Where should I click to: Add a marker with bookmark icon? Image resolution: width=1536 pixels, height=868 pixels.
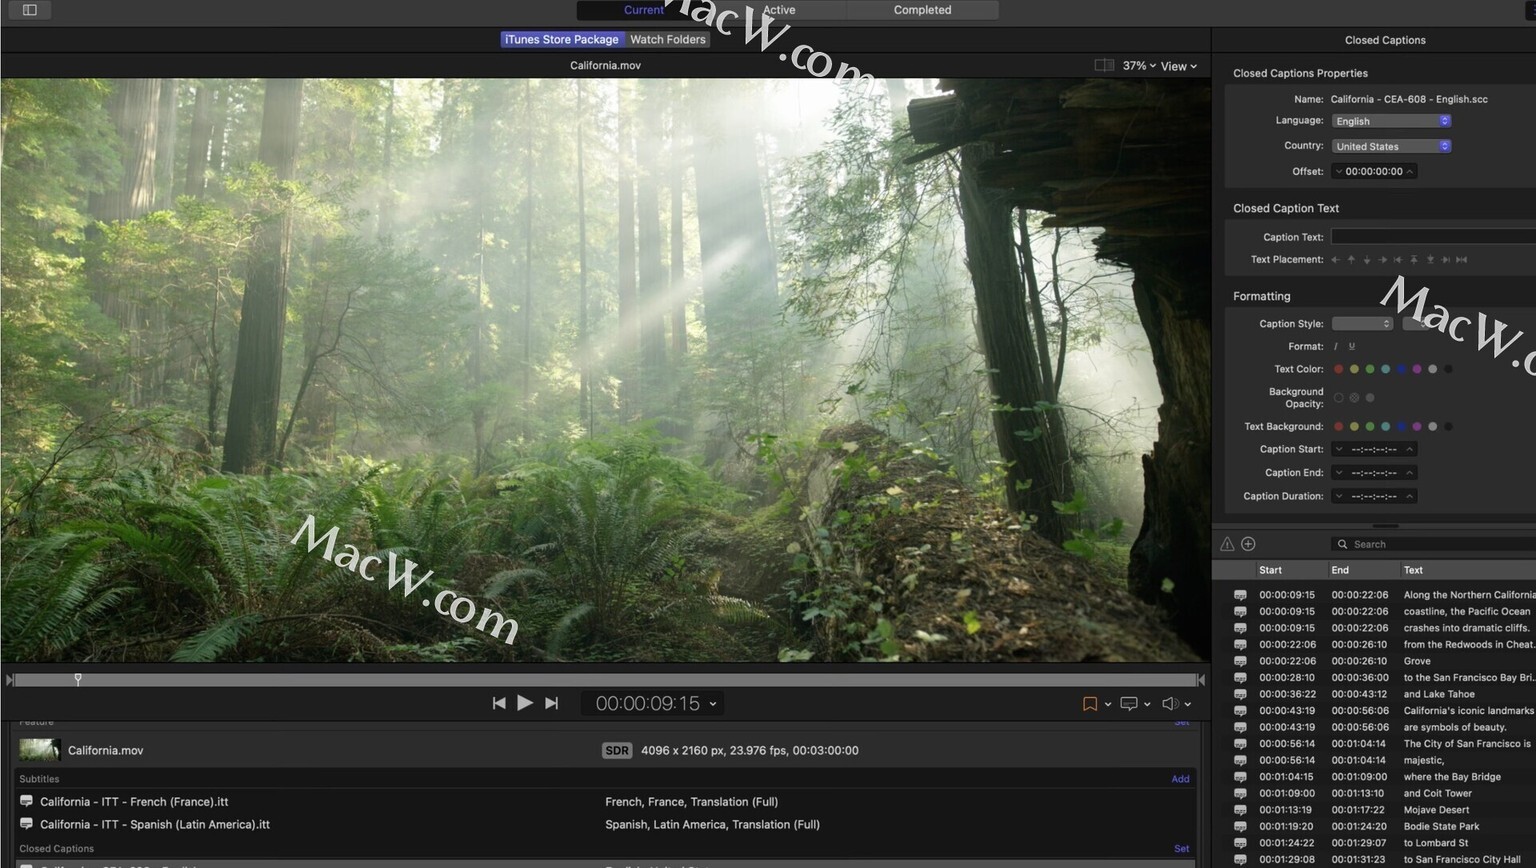(1090, 704)
